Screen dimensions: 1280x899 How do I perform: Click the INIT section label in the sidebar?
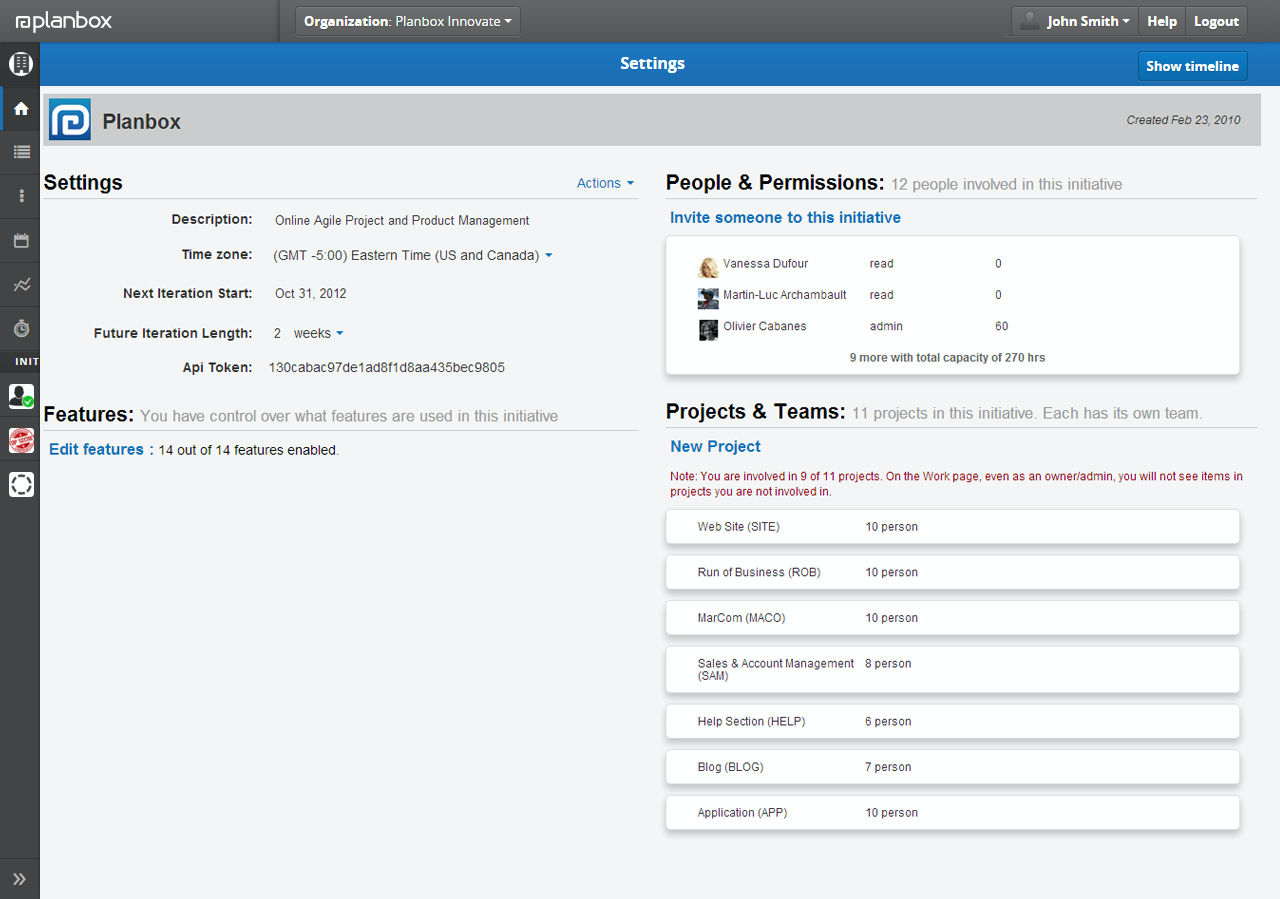26,361
